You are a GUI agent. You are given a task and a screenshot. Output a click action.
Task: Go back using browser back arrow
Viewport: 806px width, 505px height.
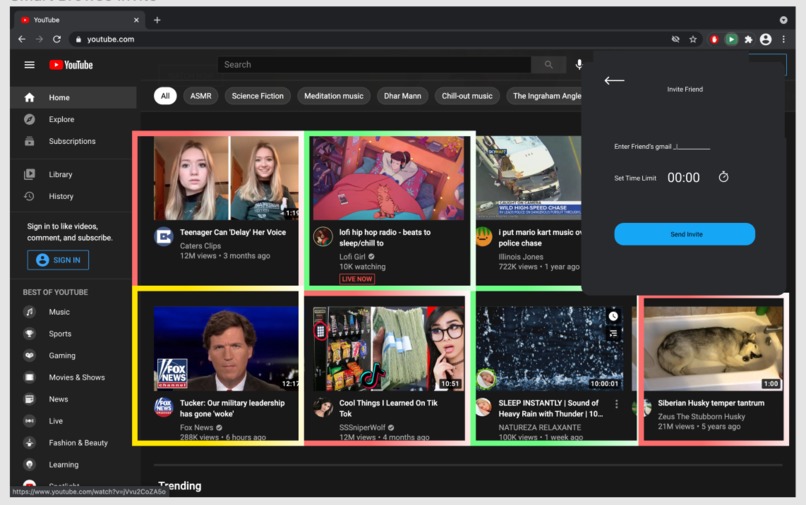click(x=22, y=39)
